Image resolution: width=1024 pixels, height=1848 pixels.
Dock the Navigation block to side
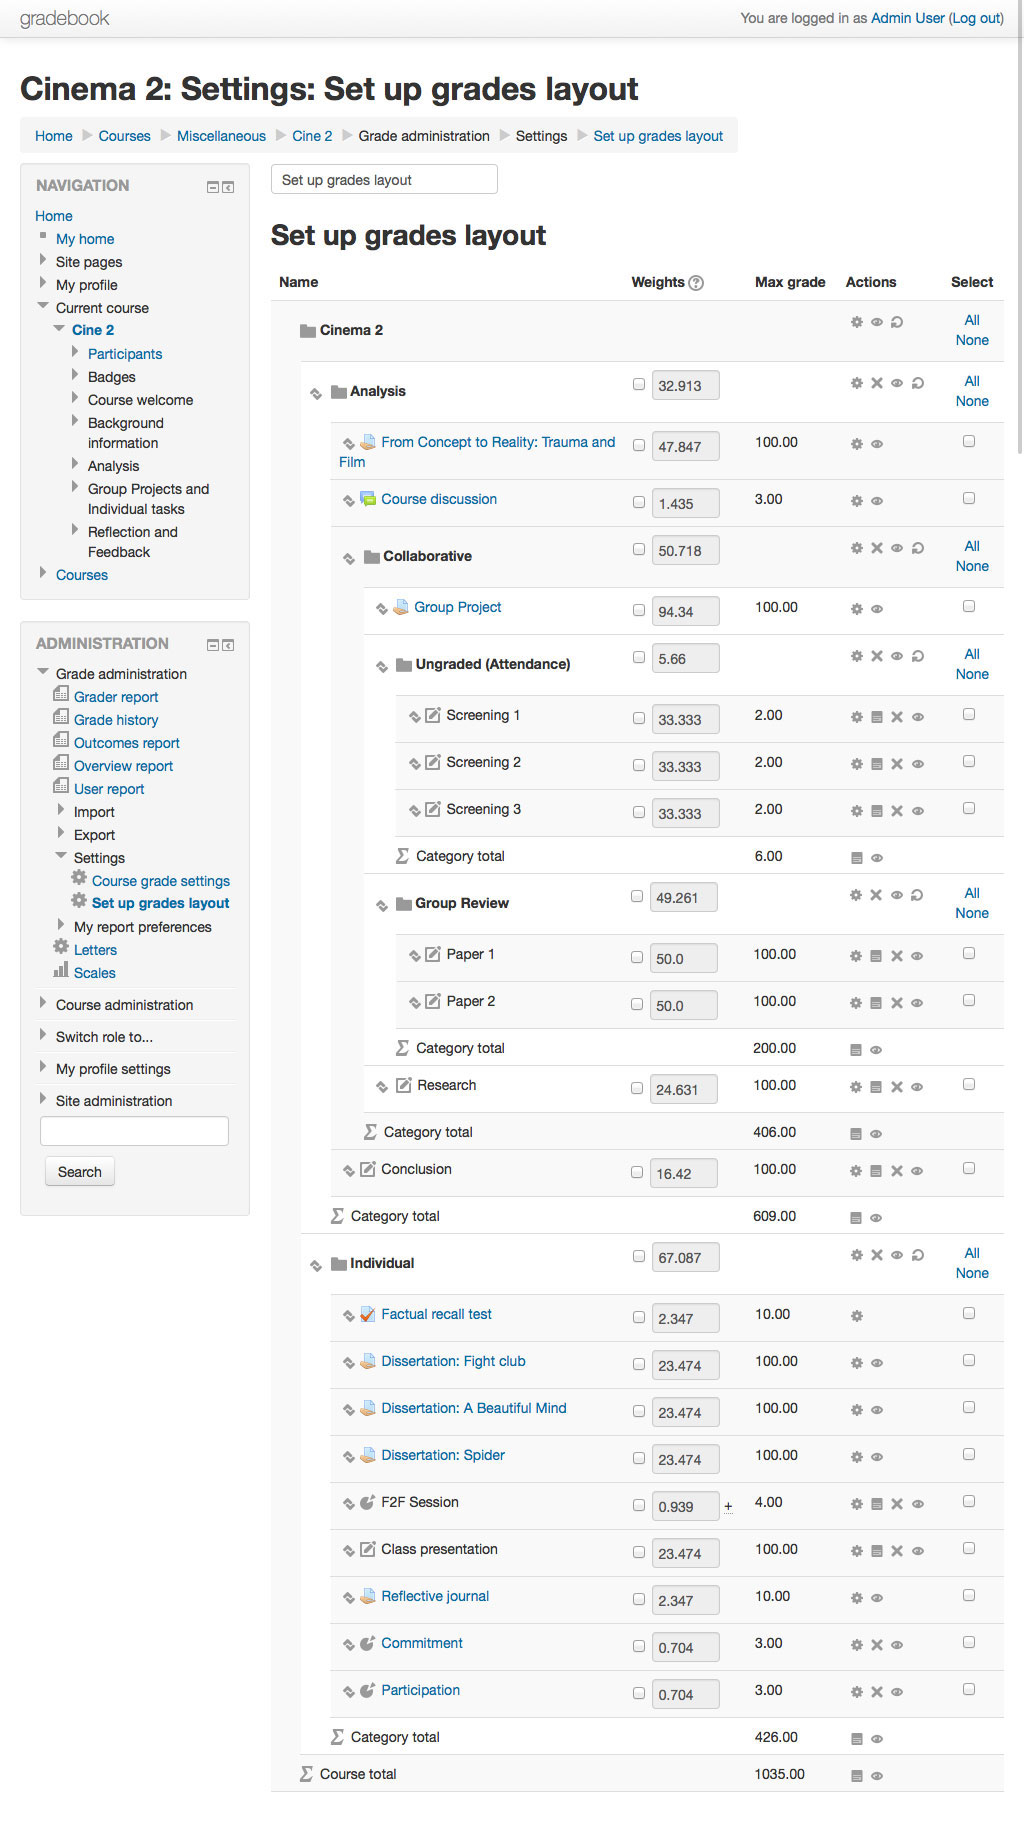(x=228, y=187)
